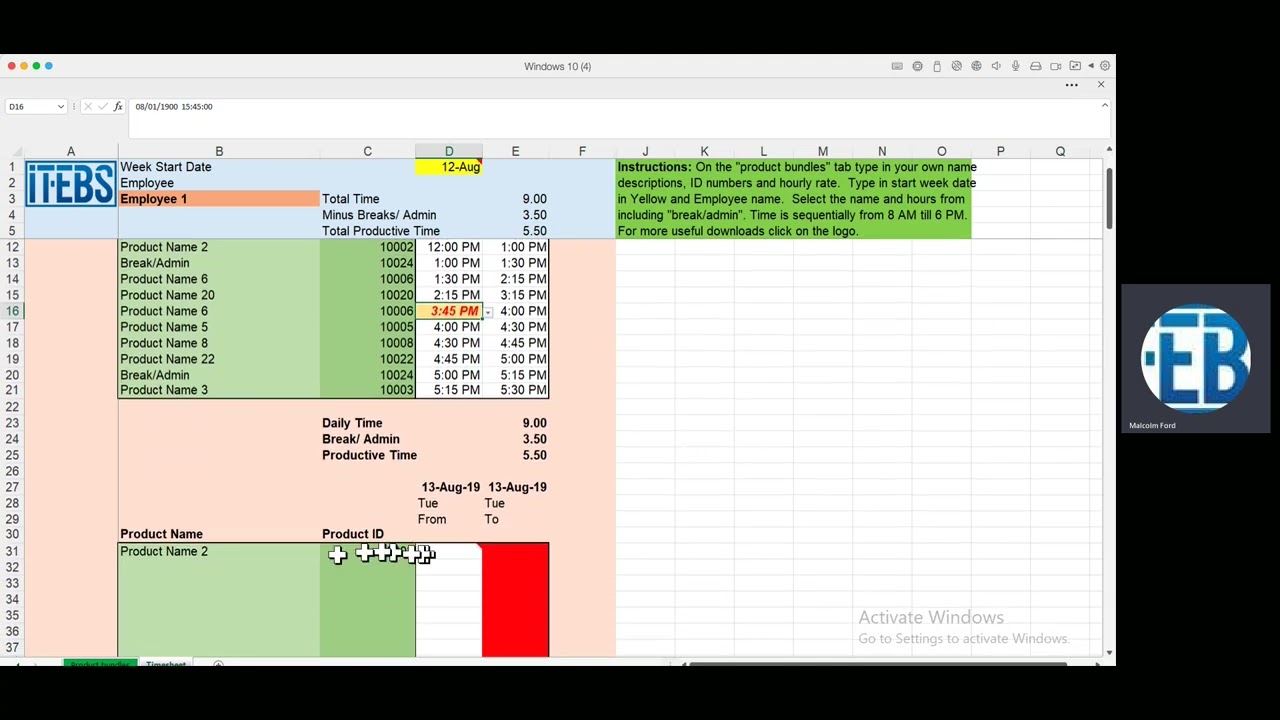Click the Insert Function fx button
This screenshot has width=1280, height=720.
click(x=118, y=106)
